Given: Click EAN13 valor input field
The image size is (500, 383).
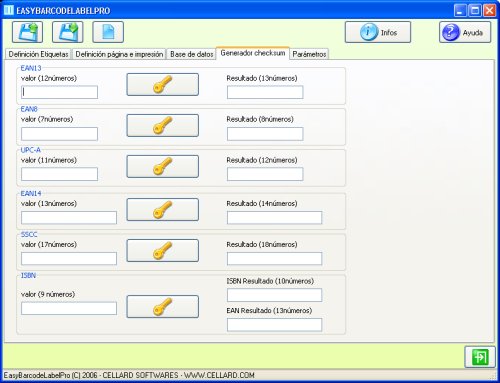Looking at the screenshot, I should click(x=59, y=92).
